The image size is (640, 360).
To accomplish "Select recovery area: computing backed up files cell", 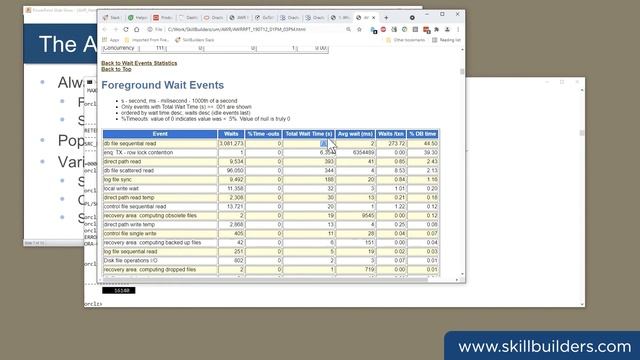I will pos(160,242).
